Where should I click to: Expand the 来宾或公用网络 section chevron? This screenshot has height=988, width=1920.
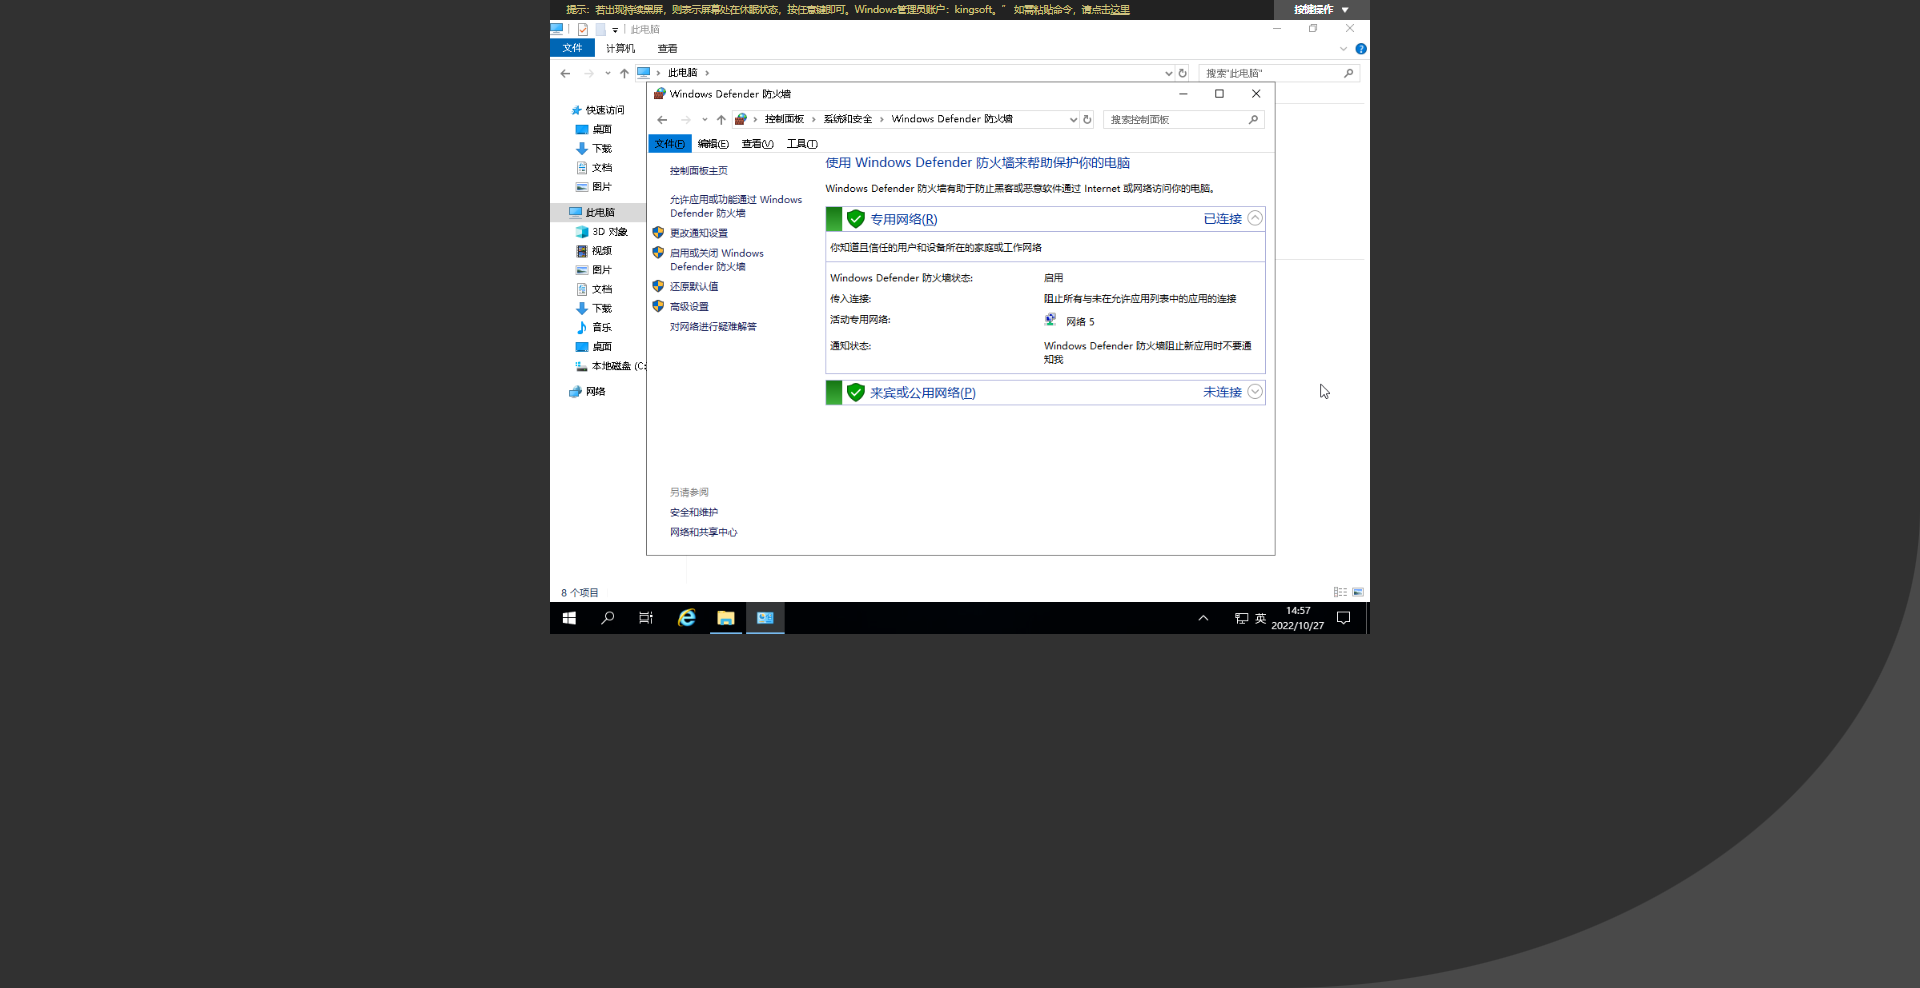tap(1255, 391)
